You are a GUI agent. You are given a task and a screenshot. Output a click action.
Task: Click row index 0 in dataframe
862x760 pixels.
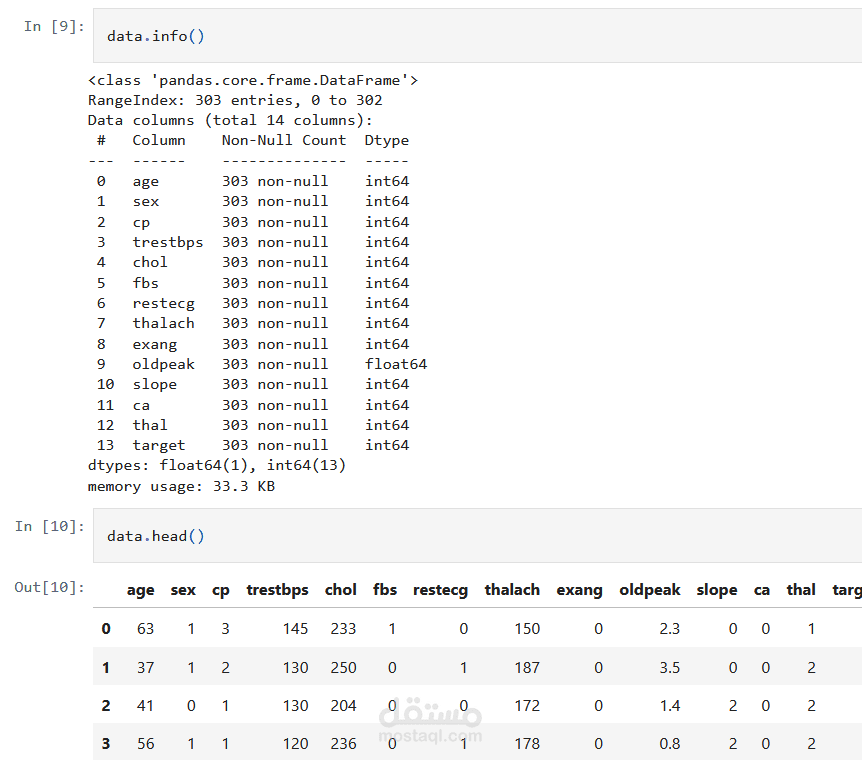pyautogui.click(x=106, y=629)
